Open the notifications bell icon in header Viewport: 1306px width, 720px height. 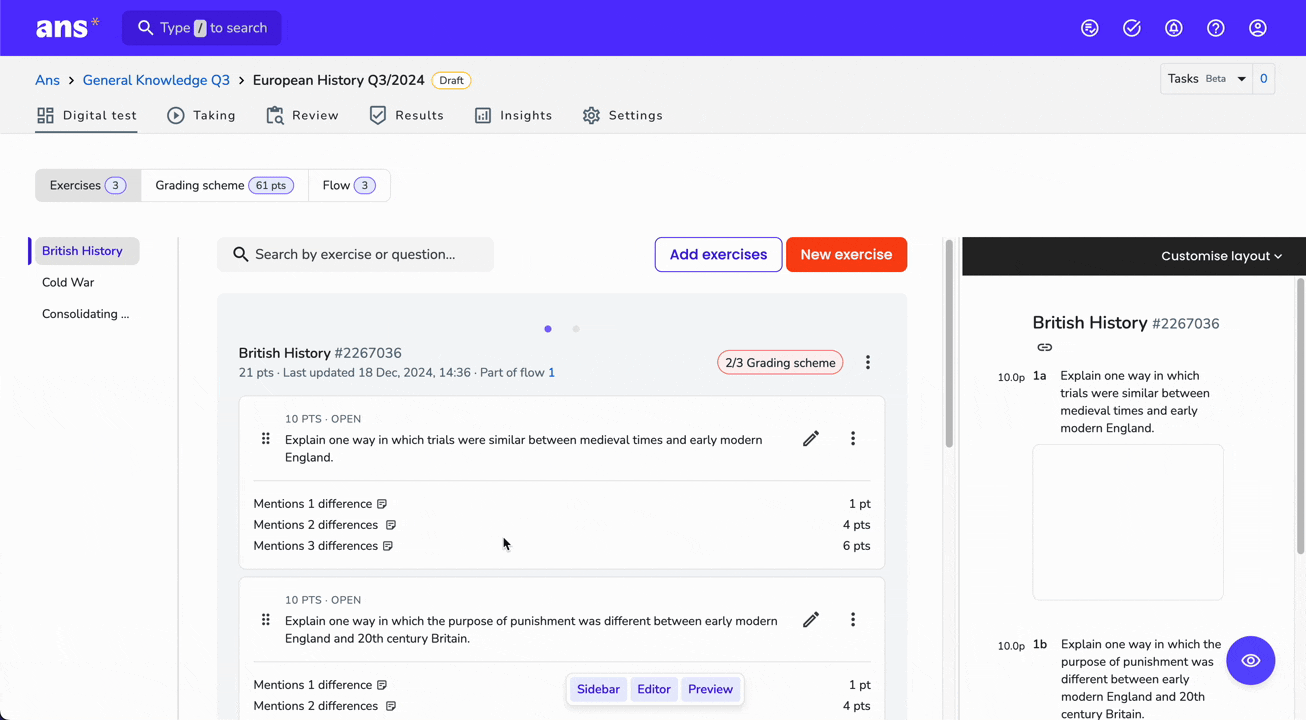point(1174,28)
